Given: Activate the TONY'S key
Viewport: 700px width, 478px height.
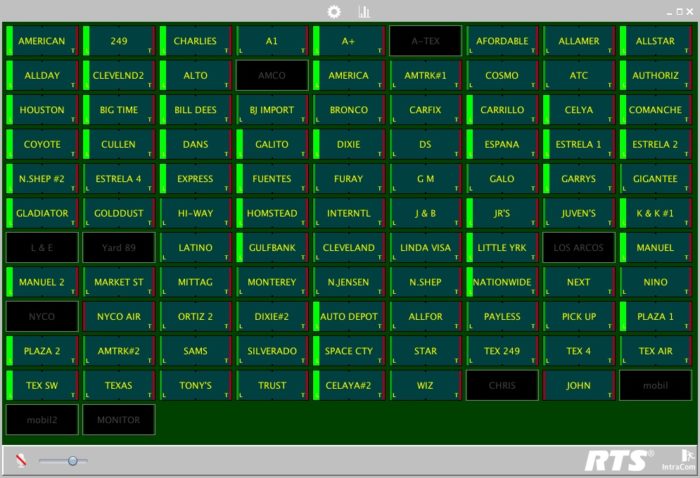Looking at the screenshot, I should click(x=195, y=385).
